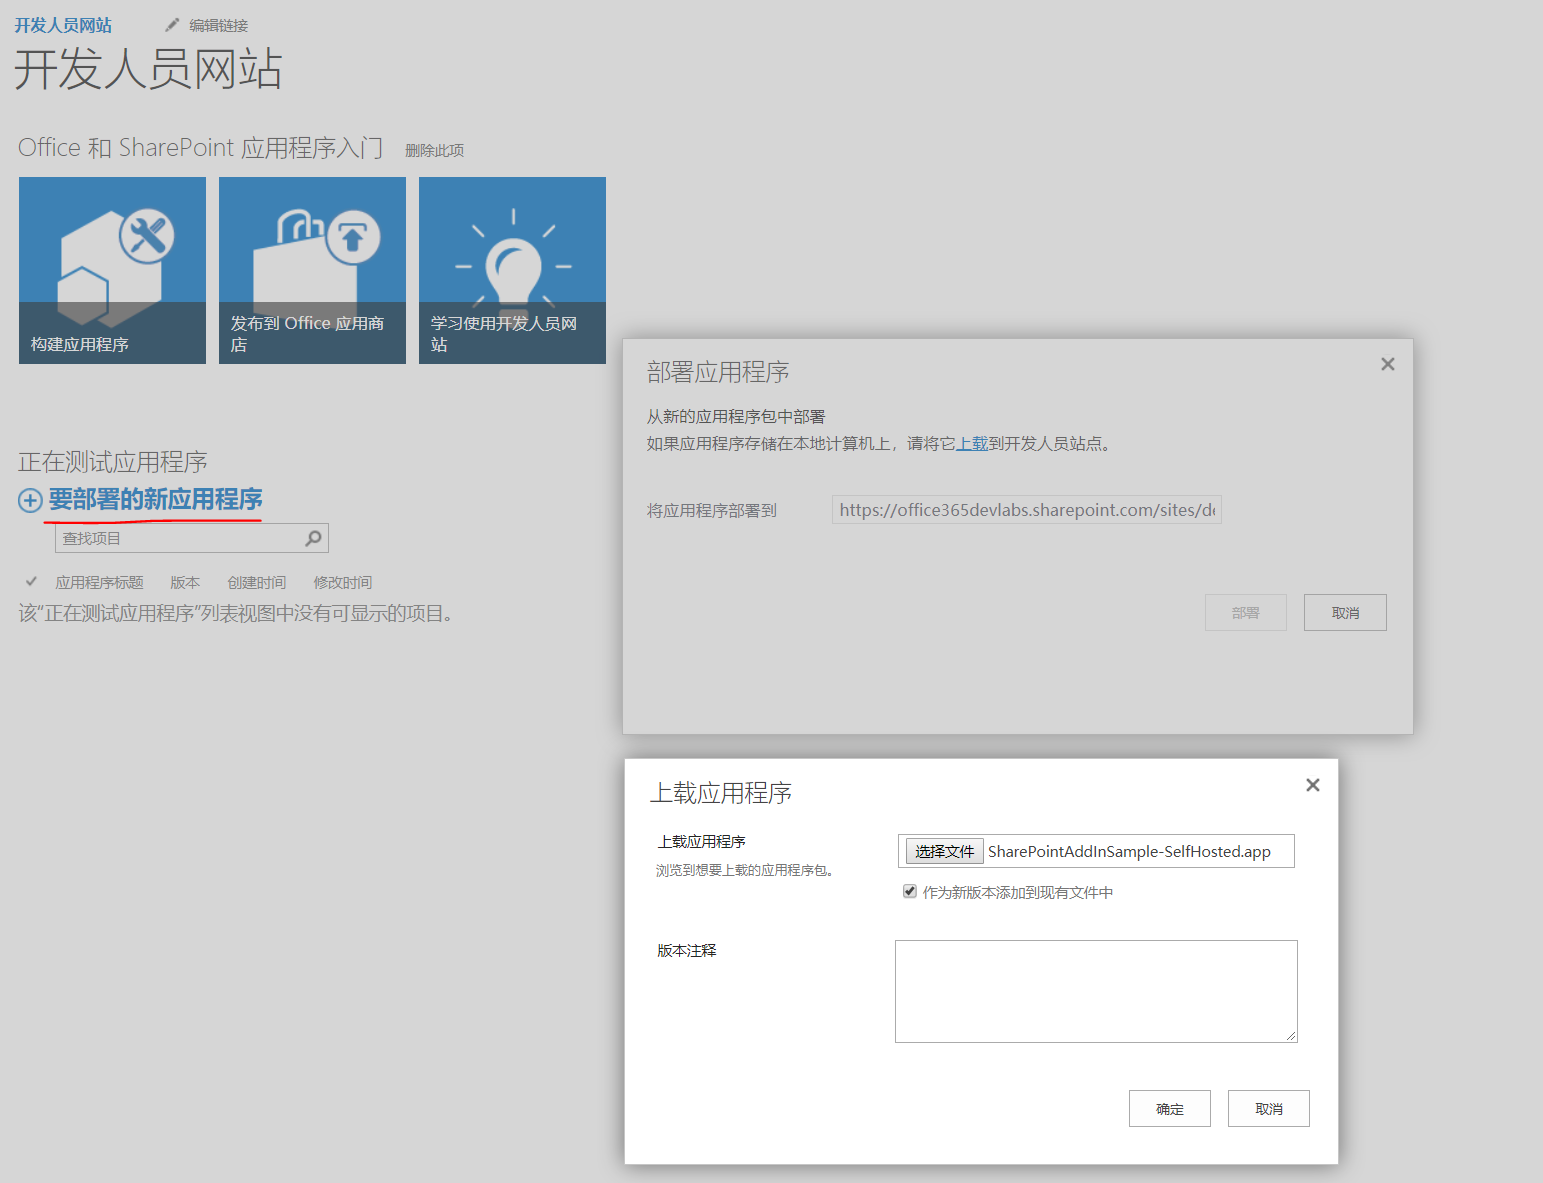Close the 部署应用程序 dialog
The height and width of the screenshot is (1183, 1543).
(x=1387, y=364)
